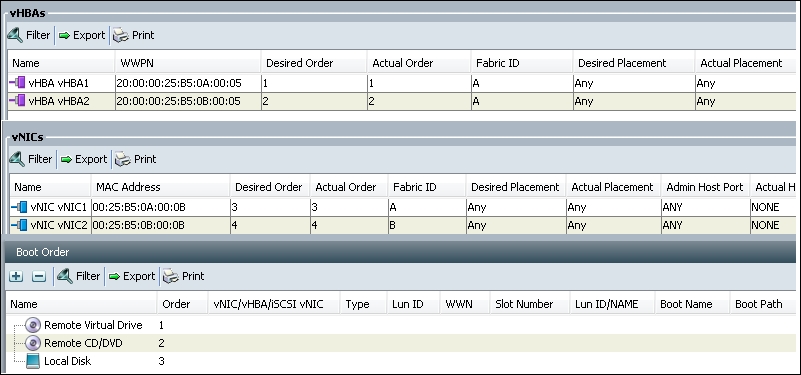The height and width of the screenshot is (375, 801).
Task: Expand all Boot Order entries with plus
Action: pyautogui.click(x=16, y=276)
